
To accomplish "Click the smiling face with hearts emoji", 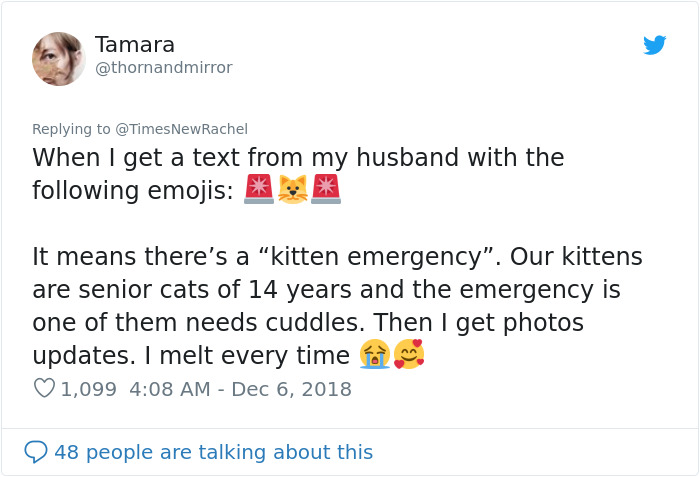I will (x=408, y=354).
